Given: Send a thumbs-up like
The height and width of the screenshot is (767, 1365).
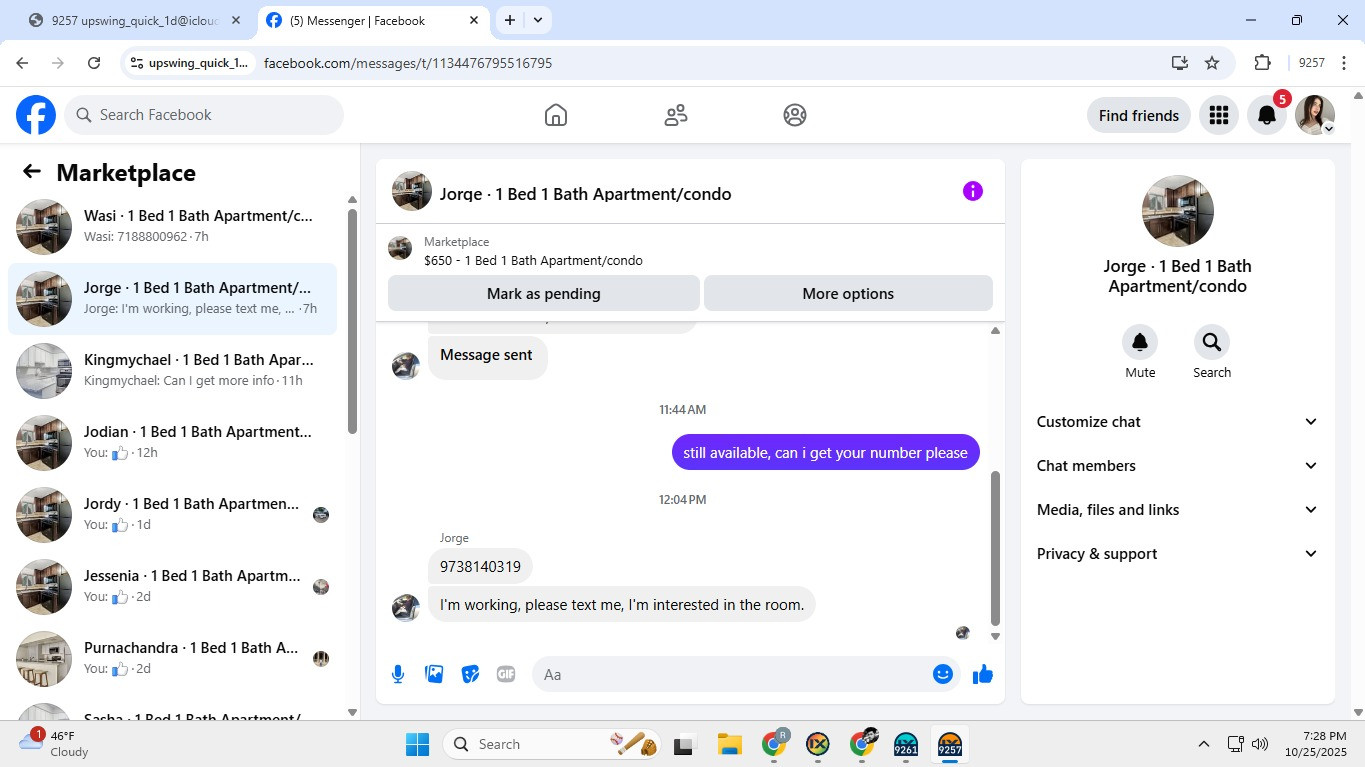Looking at the screenshot, I should [983, 674].
